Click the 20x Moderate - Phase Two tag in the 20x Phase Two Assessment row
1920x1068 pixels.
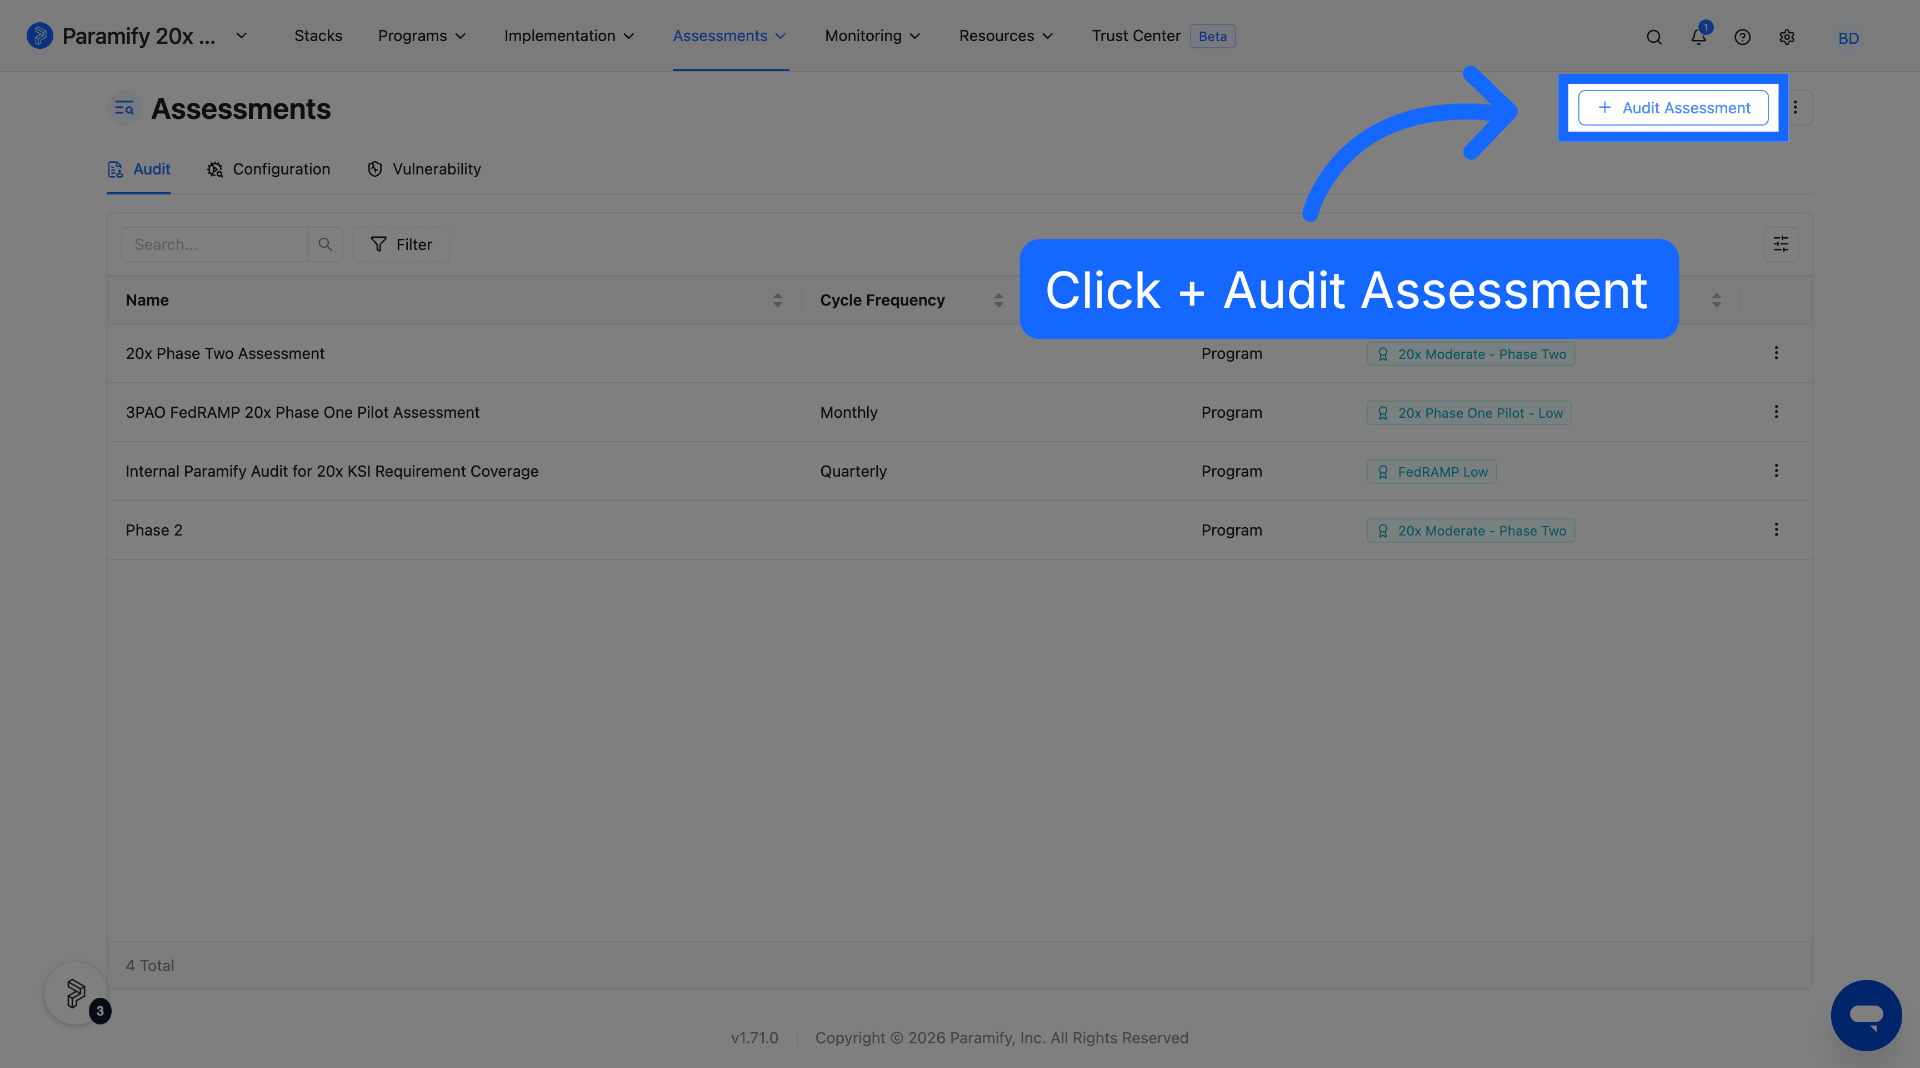[1471, 354]
